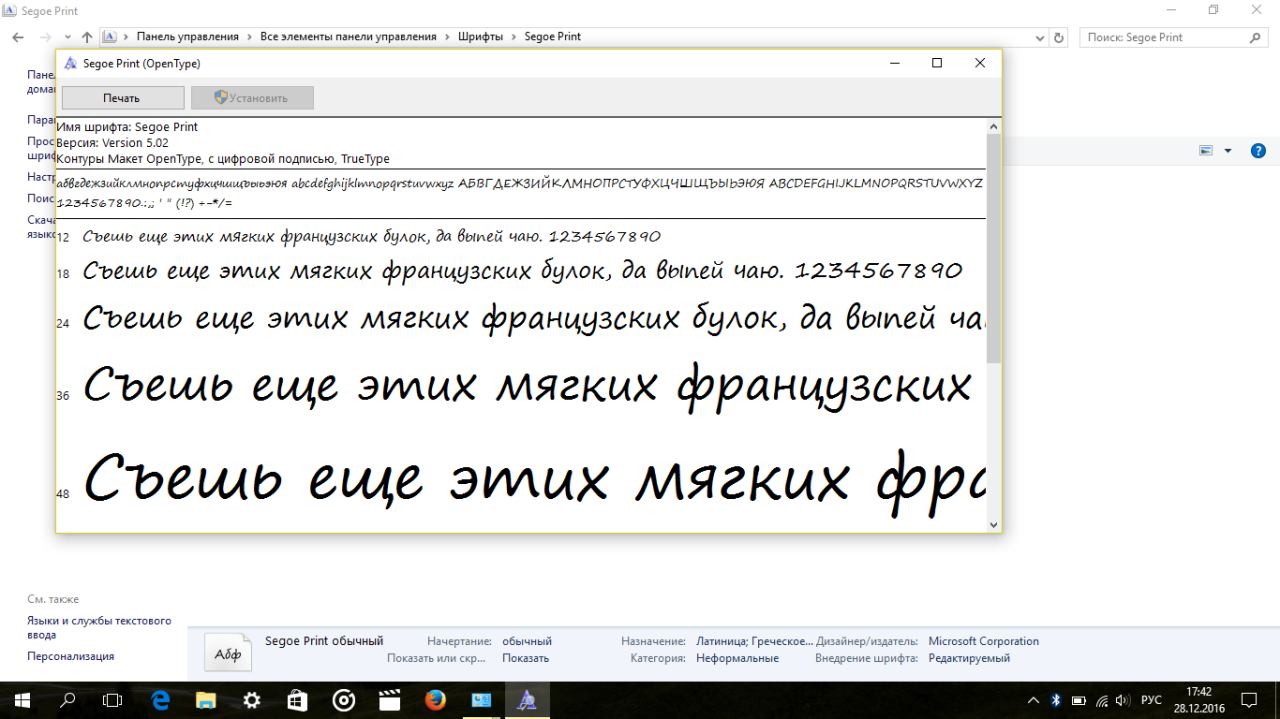This screenshot has width=1280, height=719.
Task: Open taskbar search
Action: (68, 701)
